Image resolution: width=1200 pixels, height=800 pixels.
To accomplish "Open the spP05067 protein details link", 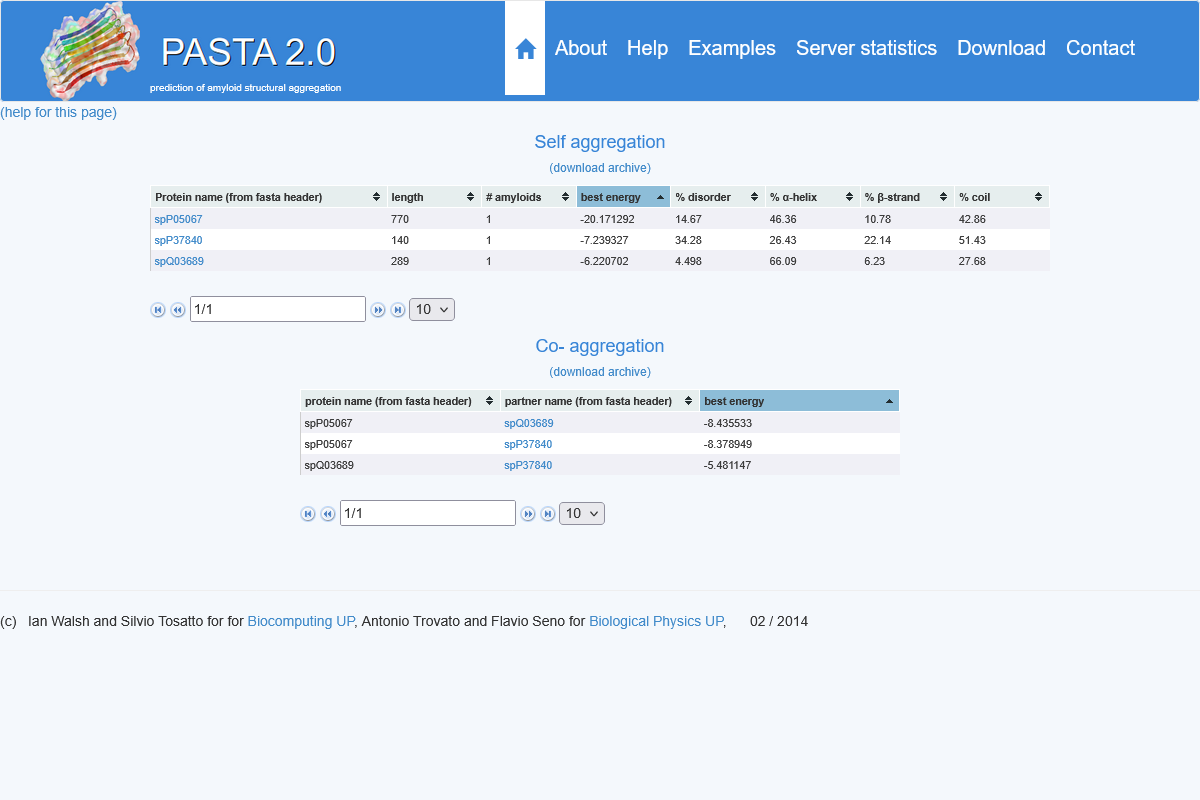I will point(178,218).
